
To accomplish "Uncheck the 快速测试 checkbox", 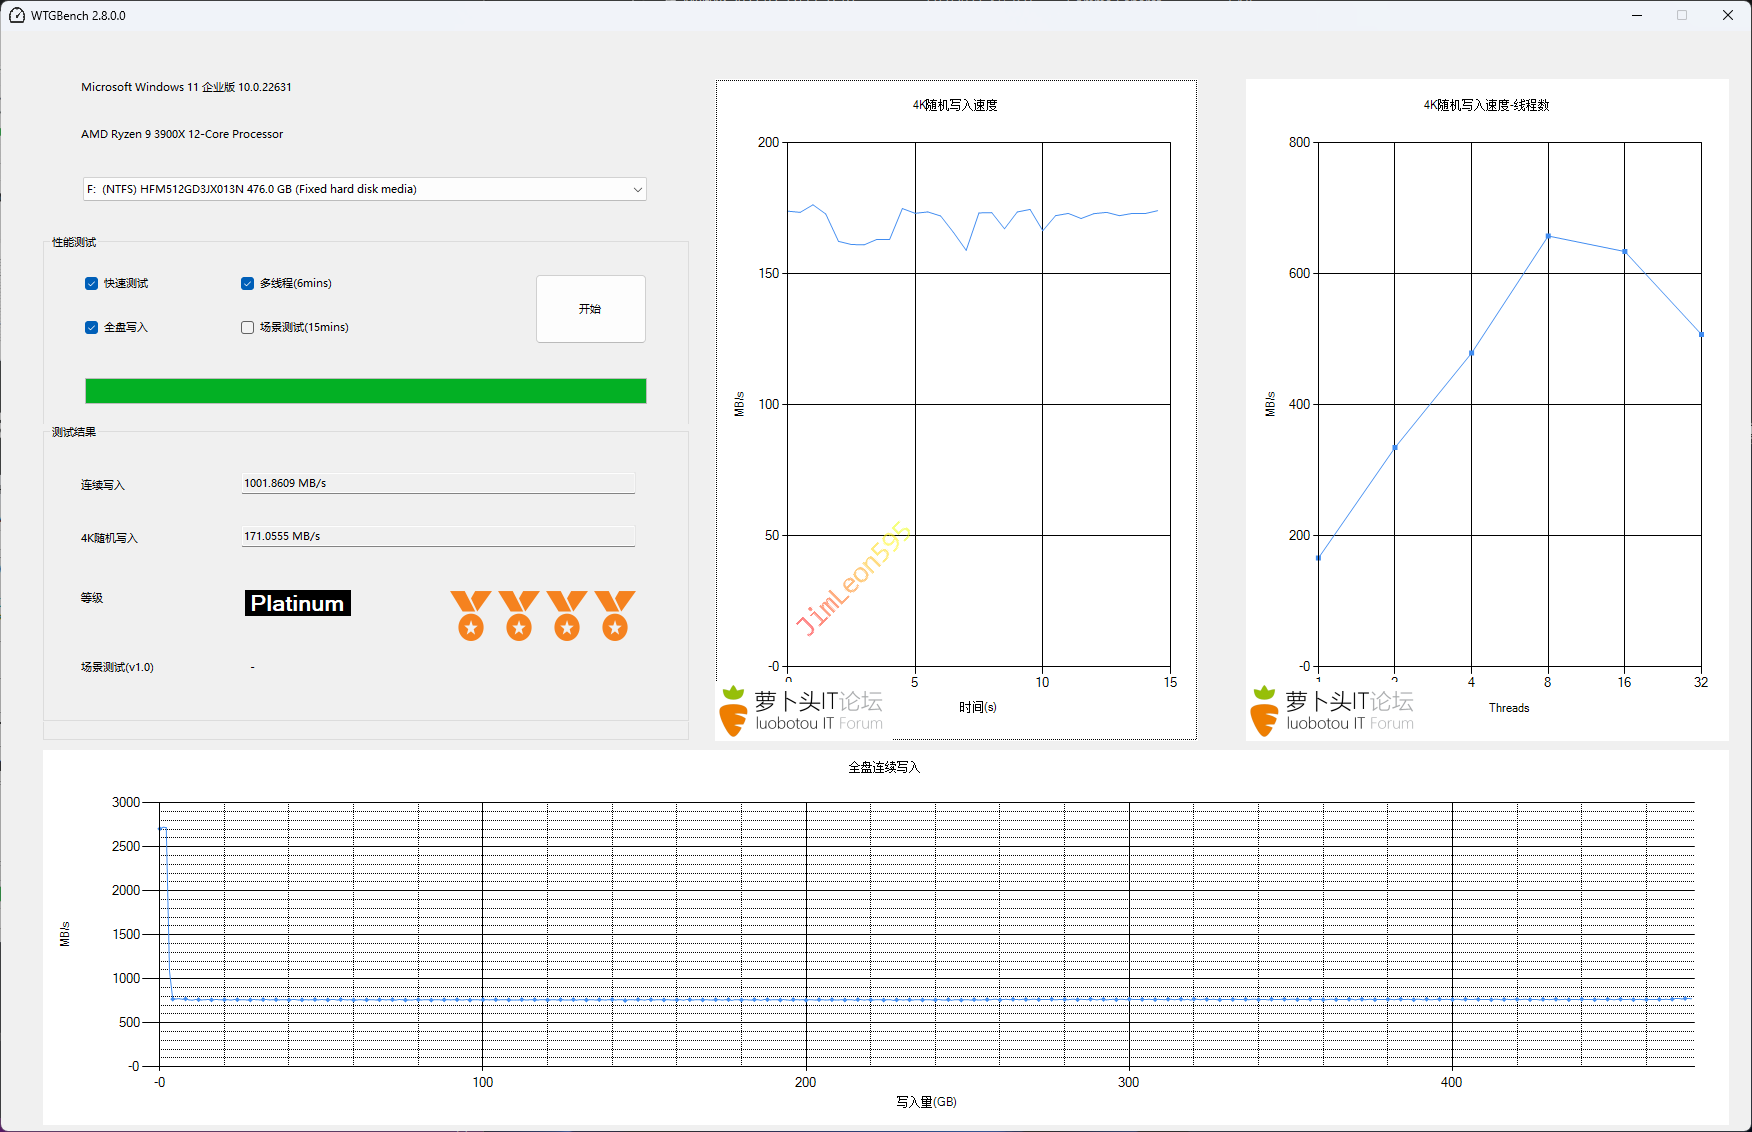I will coord(92,284).
